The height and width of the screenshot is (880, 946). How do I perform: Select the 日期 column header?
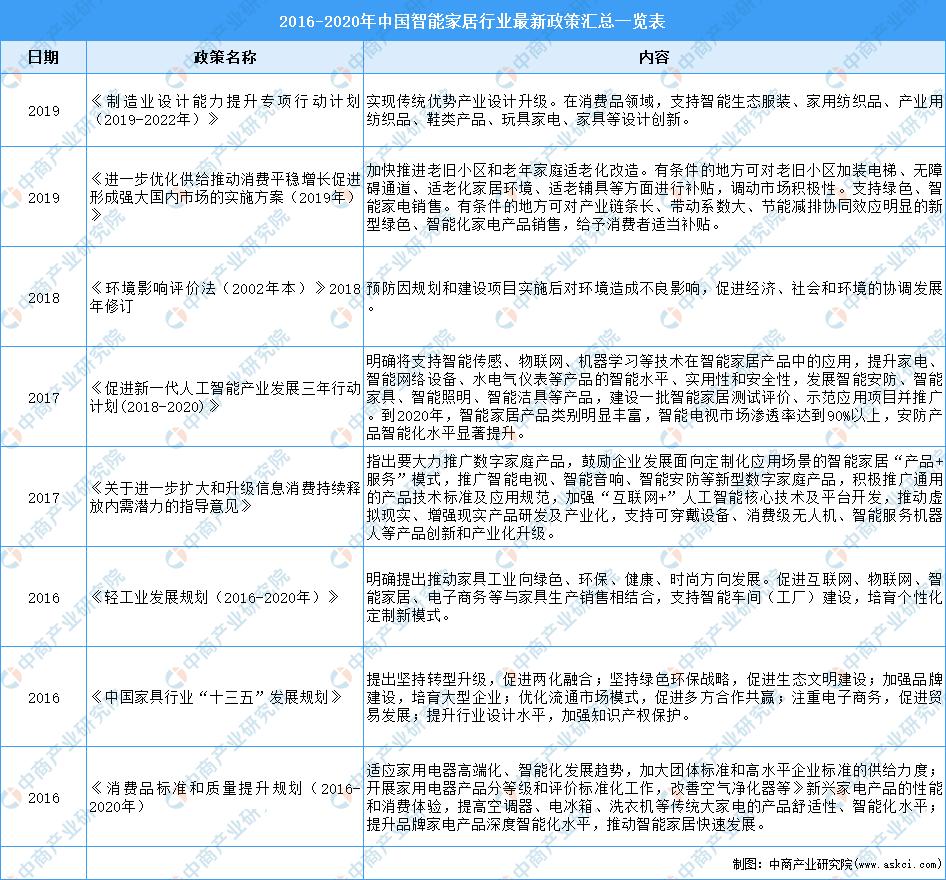pyautogui.click(x=43, y=57)
